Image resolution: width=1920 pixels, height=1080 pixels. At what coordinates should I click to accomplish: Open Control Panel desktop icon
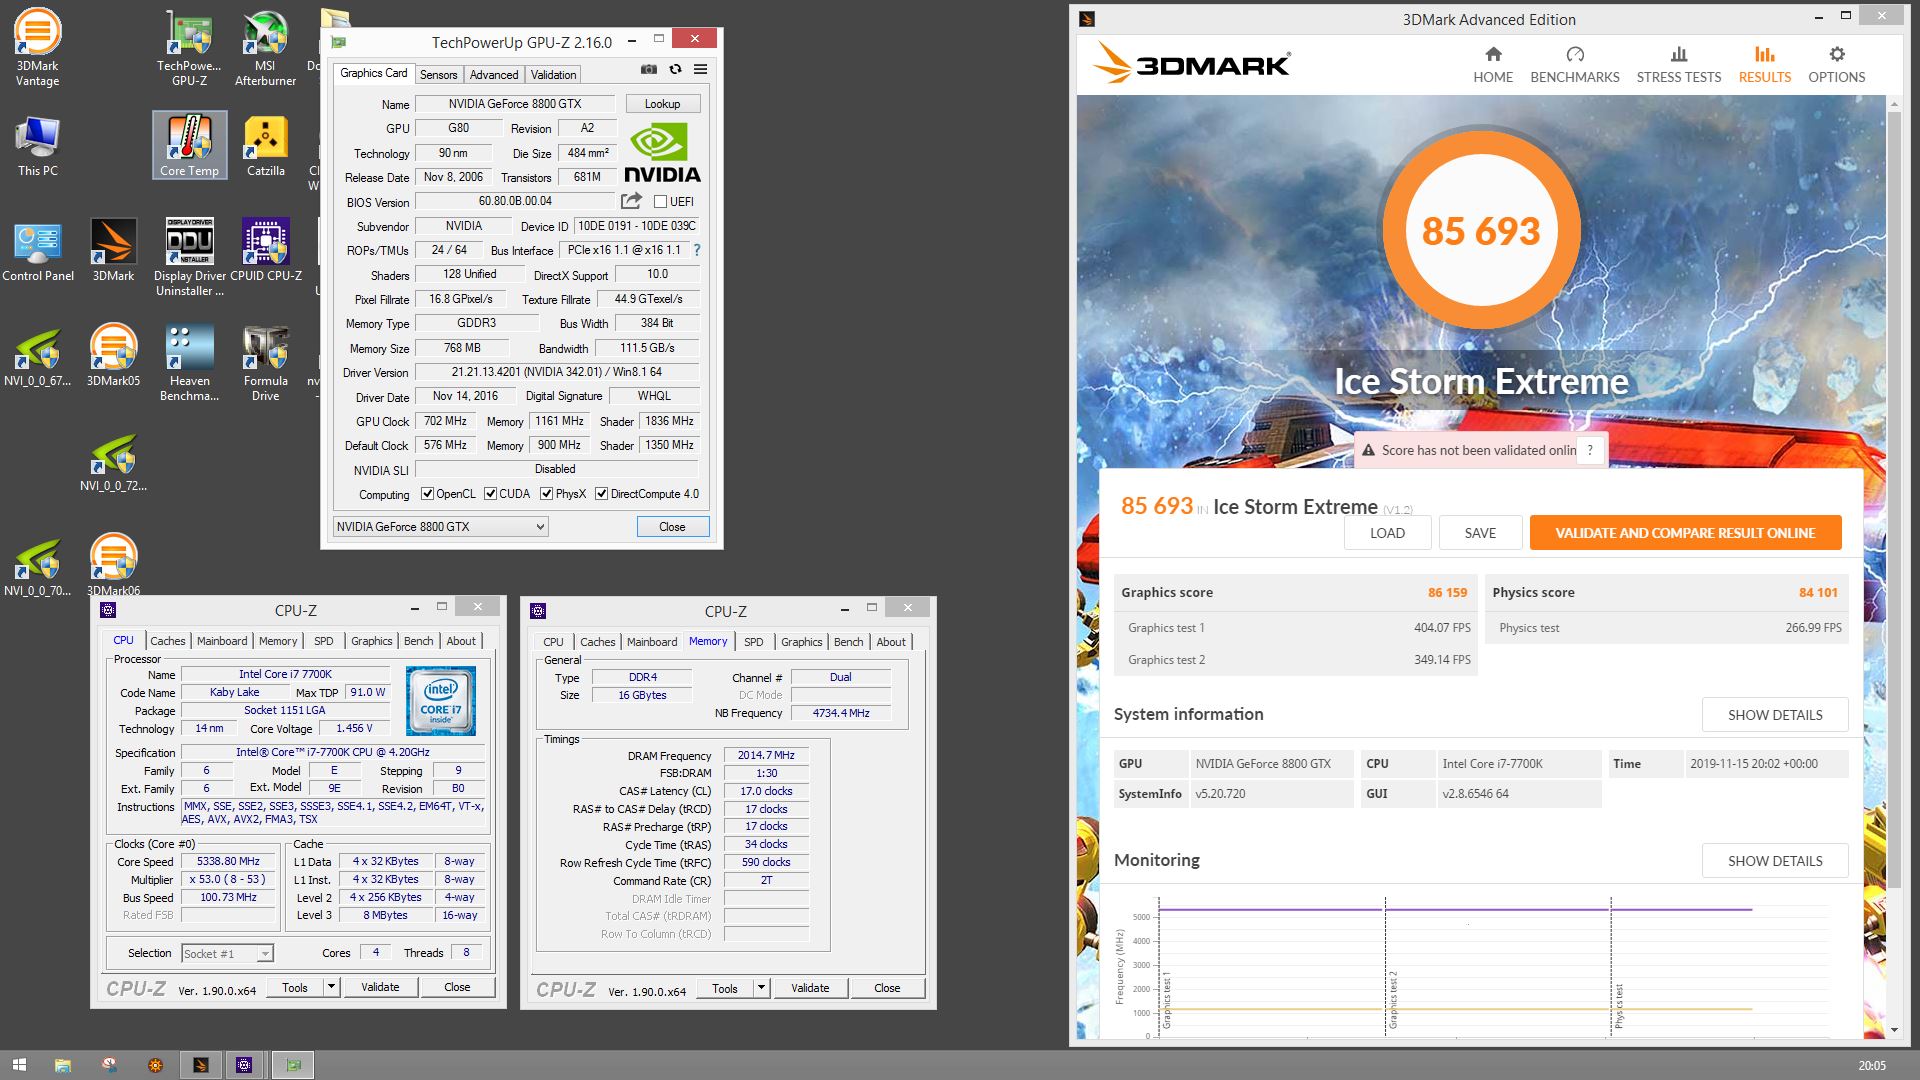tap(38, 250)
